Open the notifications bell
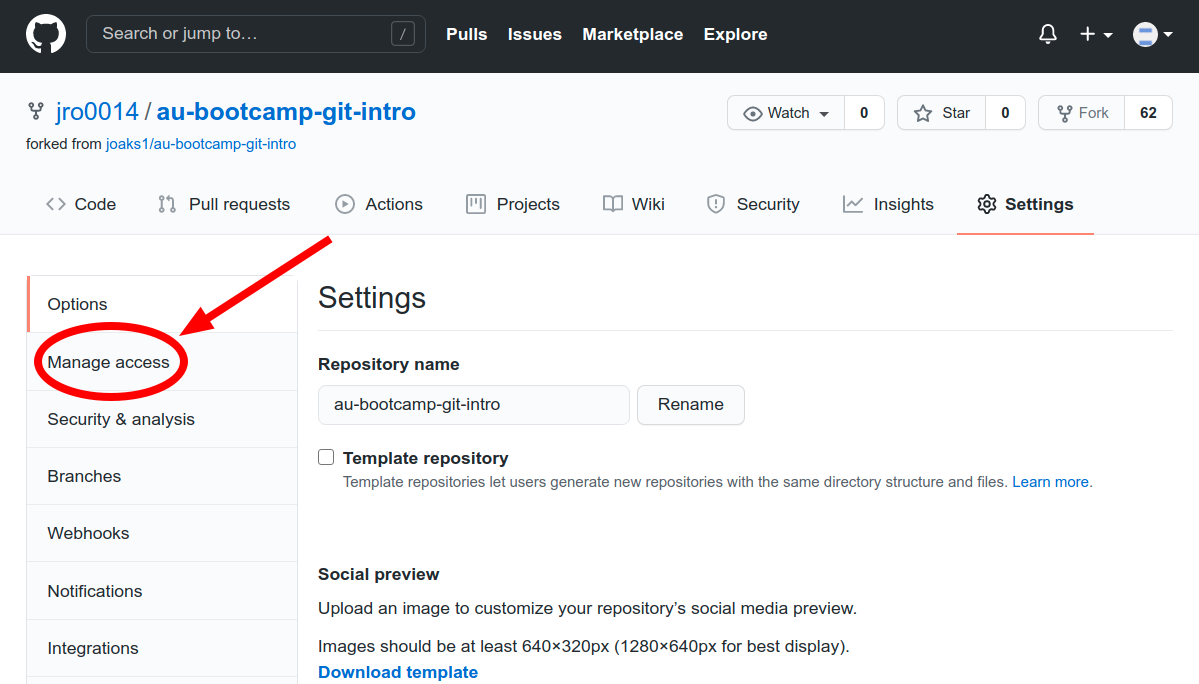1199x684 pixels. click(x=1048, y=34)
